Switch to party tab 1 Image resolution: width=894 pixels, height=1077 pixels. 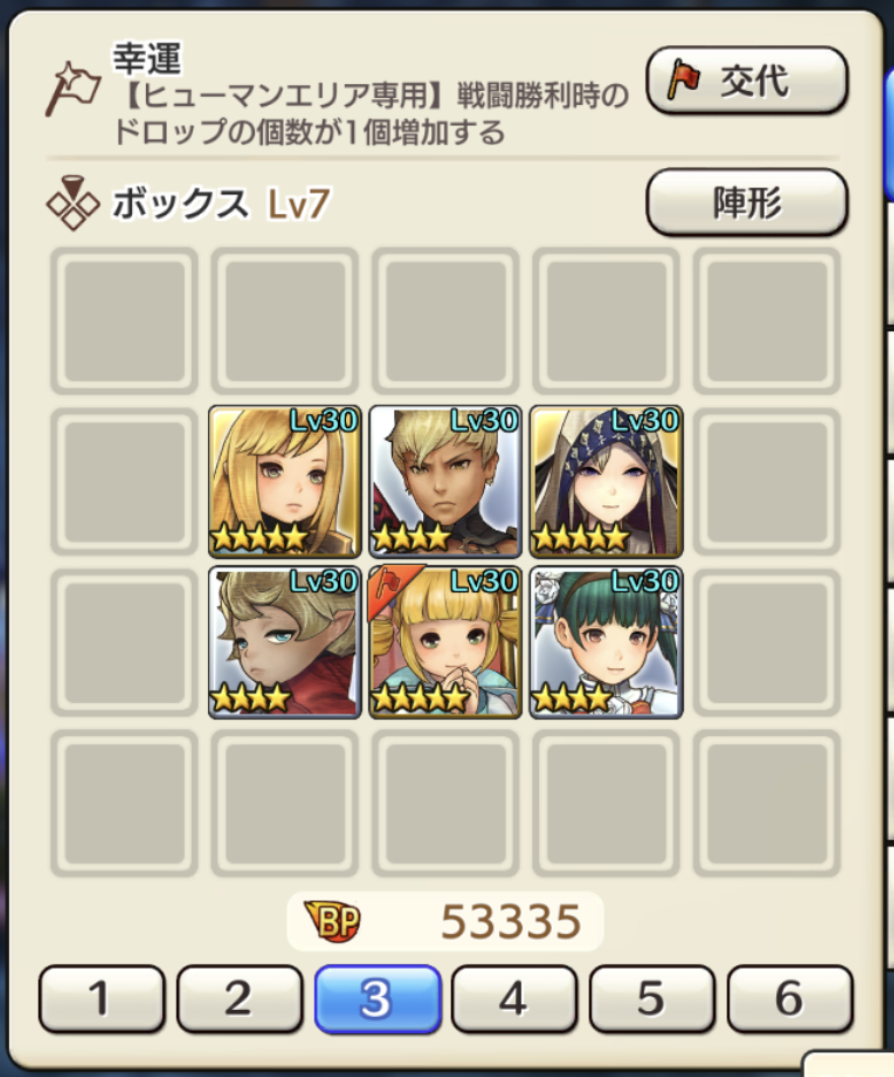tap(102, 998)
